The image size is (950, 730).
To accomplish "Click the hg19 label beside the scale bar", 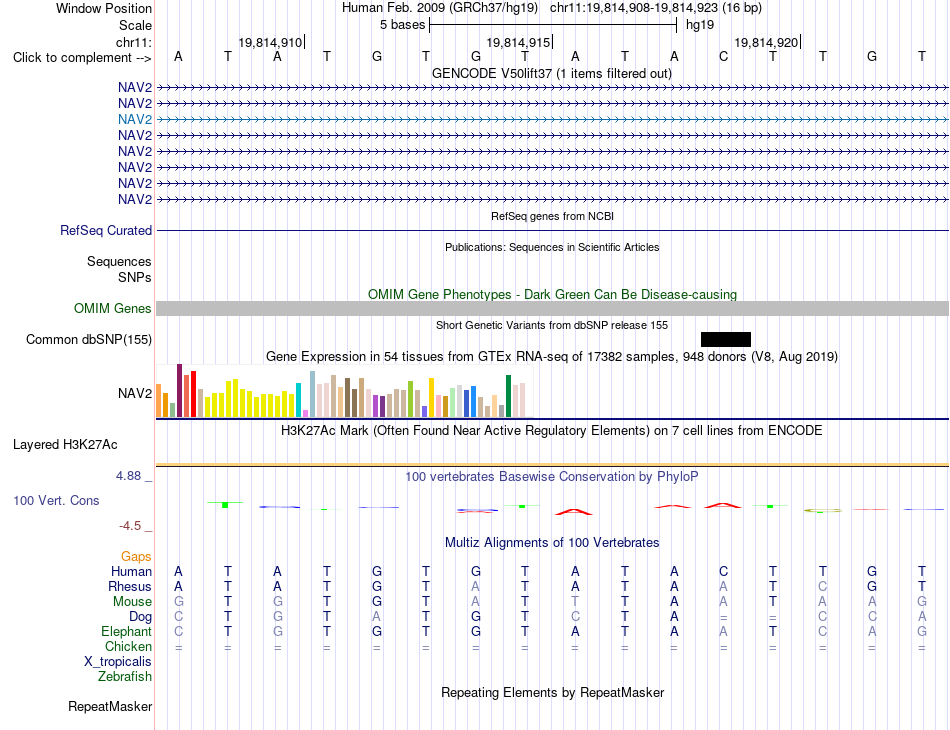I will 700,25.
